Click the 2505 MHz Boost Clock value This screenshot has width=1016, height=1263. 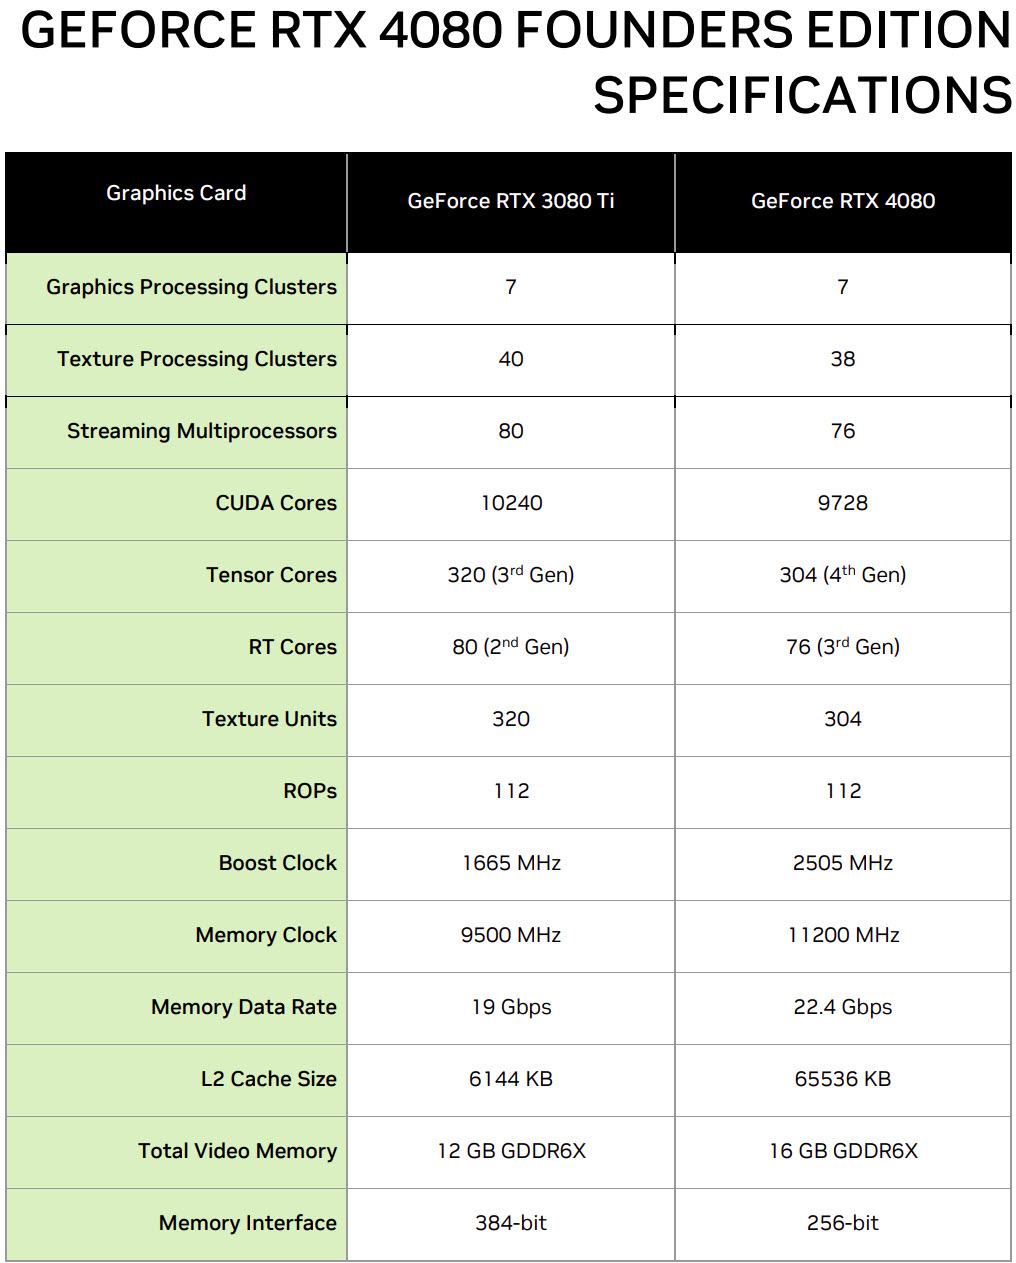[x=843, y=863]
